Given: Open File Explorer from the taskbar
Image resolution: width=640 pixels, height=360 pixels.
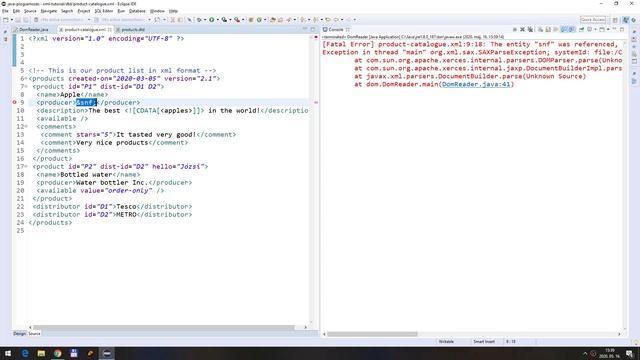Looking at the screenshot, I should 41,353.
